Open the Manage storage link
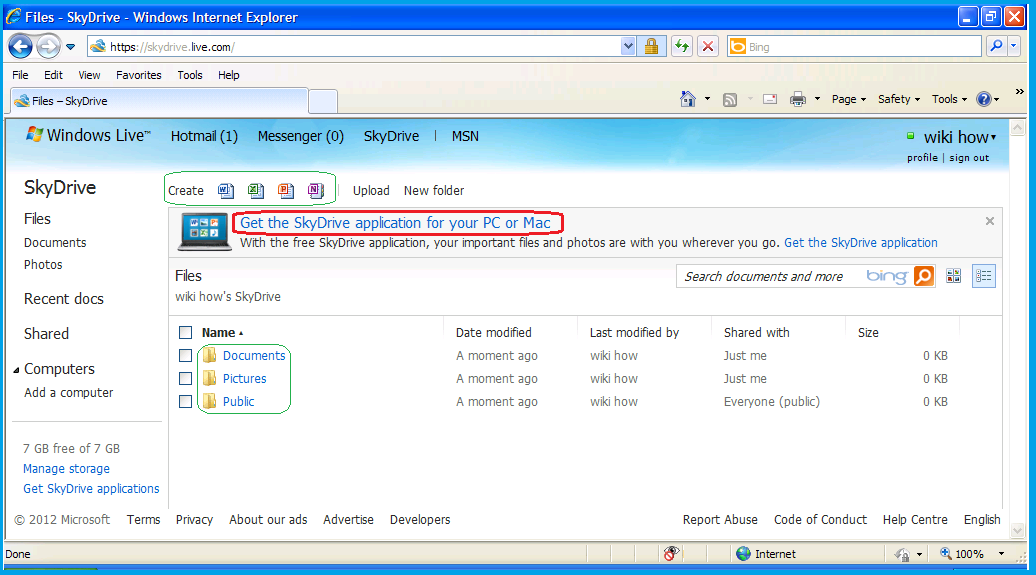 tap(66, 469)
